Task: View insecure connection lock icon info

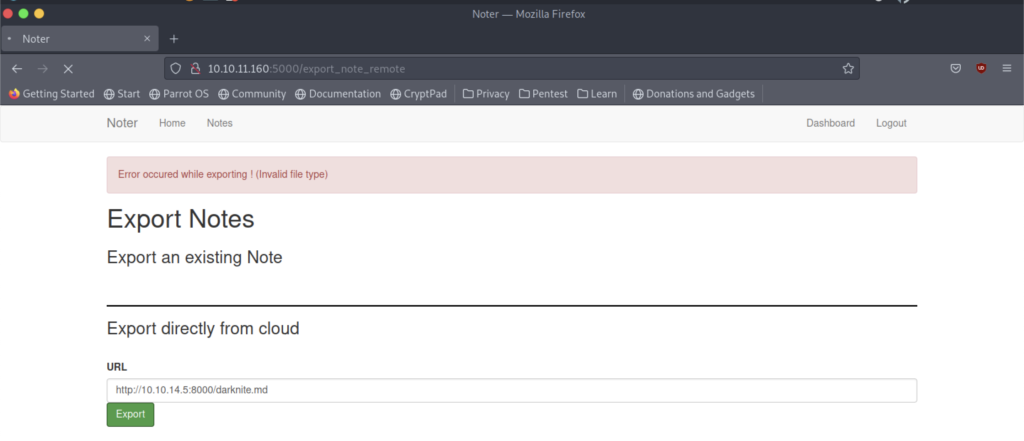Action: 194,69
